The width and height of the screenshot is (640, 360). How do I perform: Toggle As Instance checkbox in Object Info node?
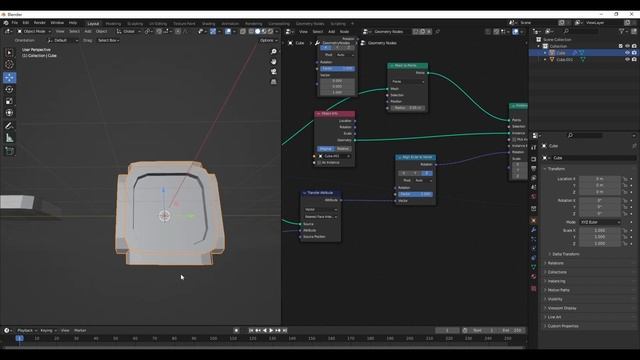[x=319, y=162]
